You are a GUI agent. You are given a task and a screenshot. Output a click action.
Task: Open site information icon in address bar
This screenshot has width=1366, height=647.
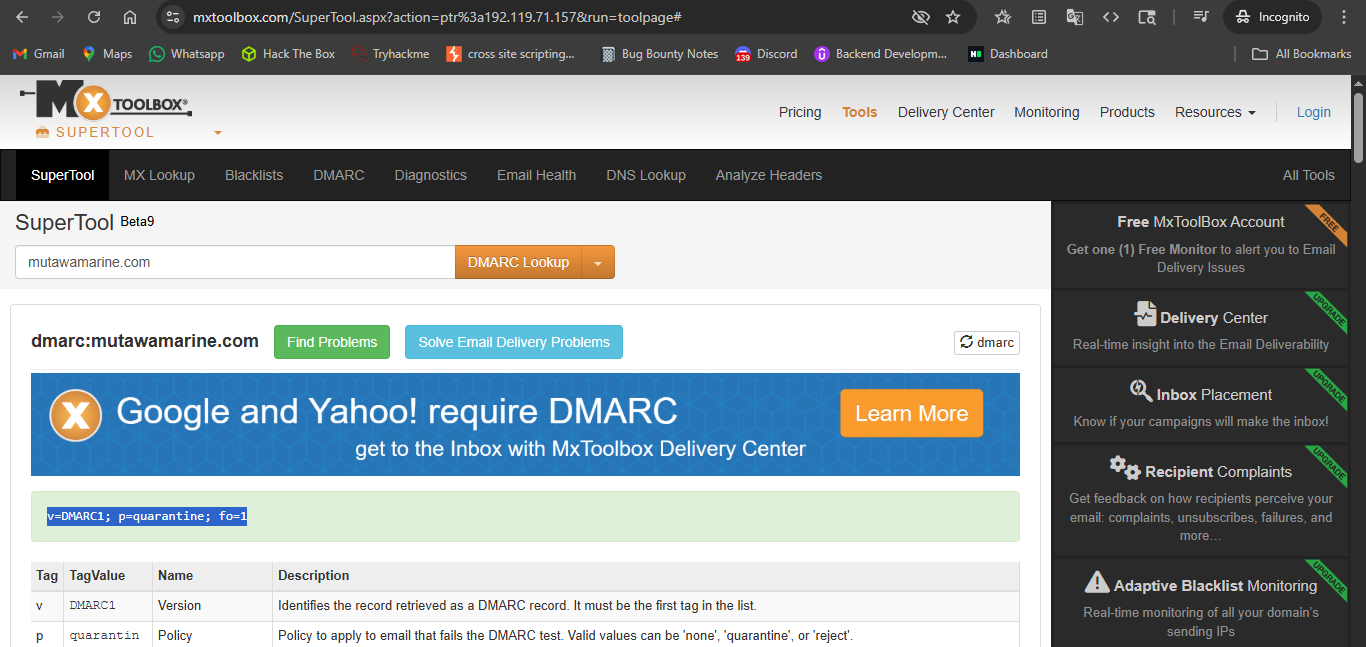(173, 17)
